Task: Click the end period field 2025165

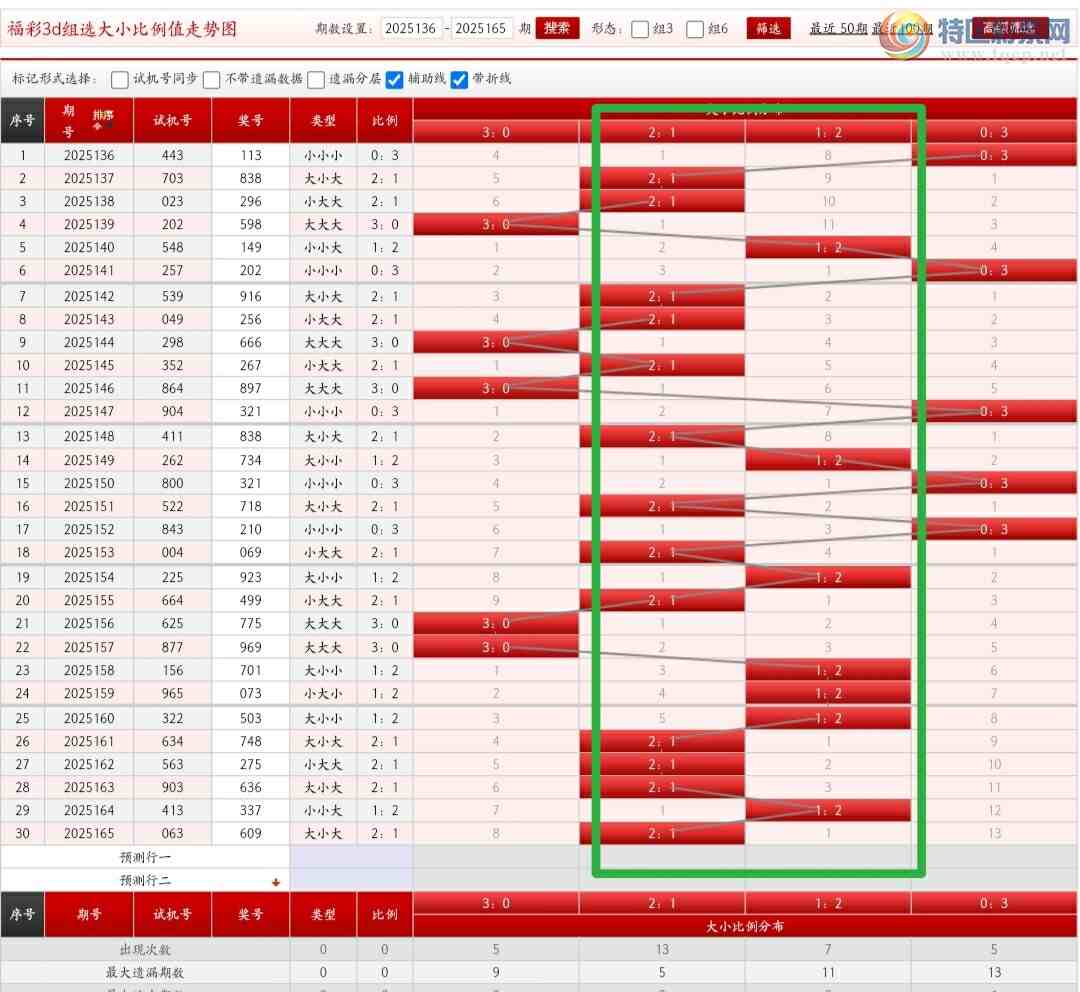Action: point(482,29)
